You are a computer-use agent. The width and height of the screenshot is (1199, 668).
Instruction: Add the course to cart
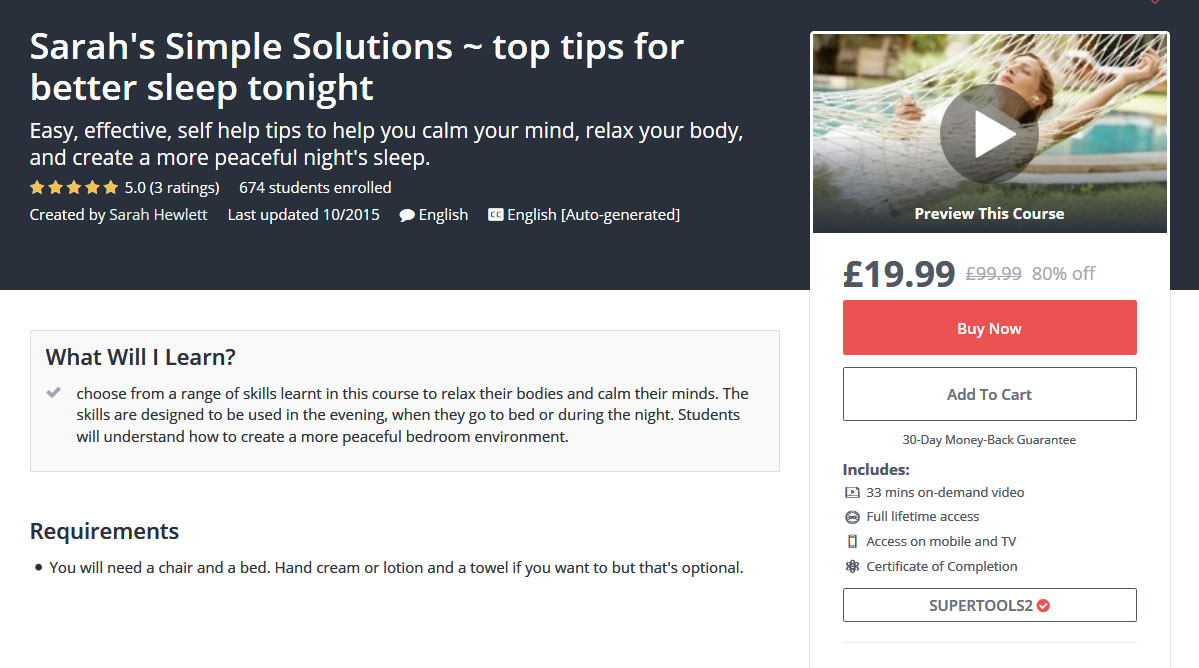click(x=989, y=394)
